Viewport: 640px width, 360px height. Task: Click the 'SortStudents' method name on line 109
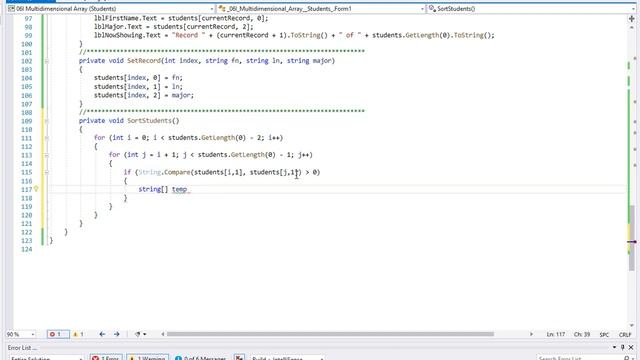[149, 121]
